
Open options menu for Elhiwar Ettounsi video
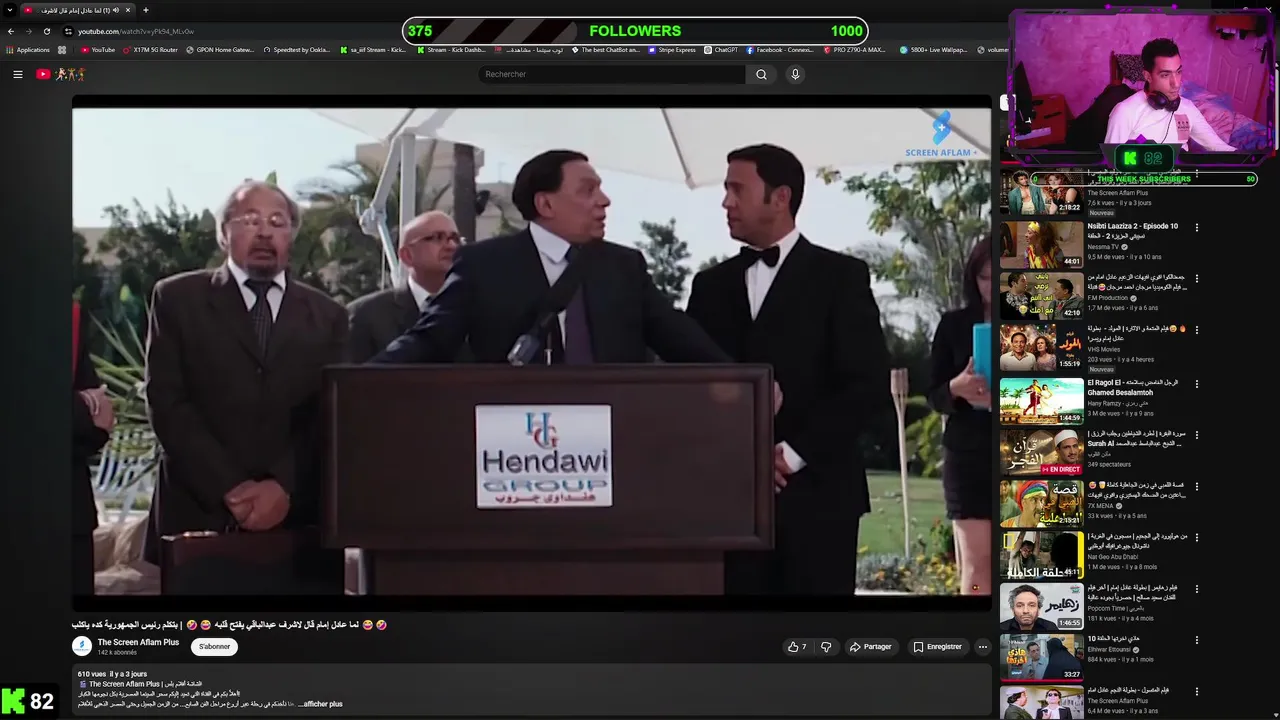click(1196, 640)
